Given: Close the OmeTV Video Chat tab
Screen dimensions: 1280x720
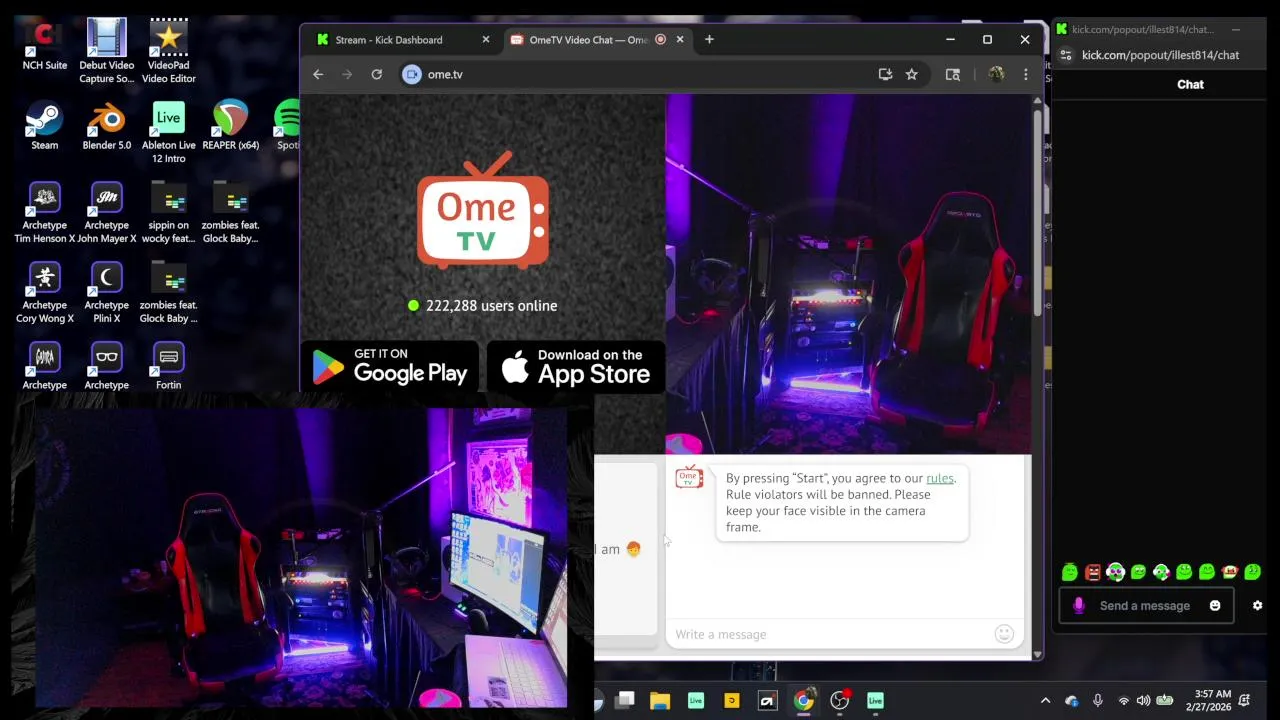Looking at the screenshot, I should point(680,40).
